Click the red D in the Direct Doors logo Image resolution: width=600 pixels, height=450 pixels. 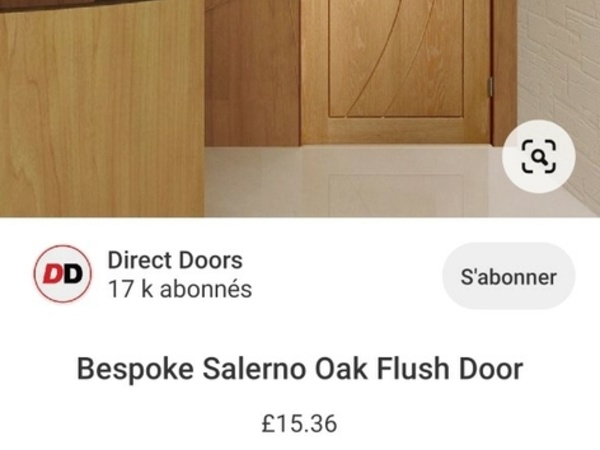coord(51,274)
